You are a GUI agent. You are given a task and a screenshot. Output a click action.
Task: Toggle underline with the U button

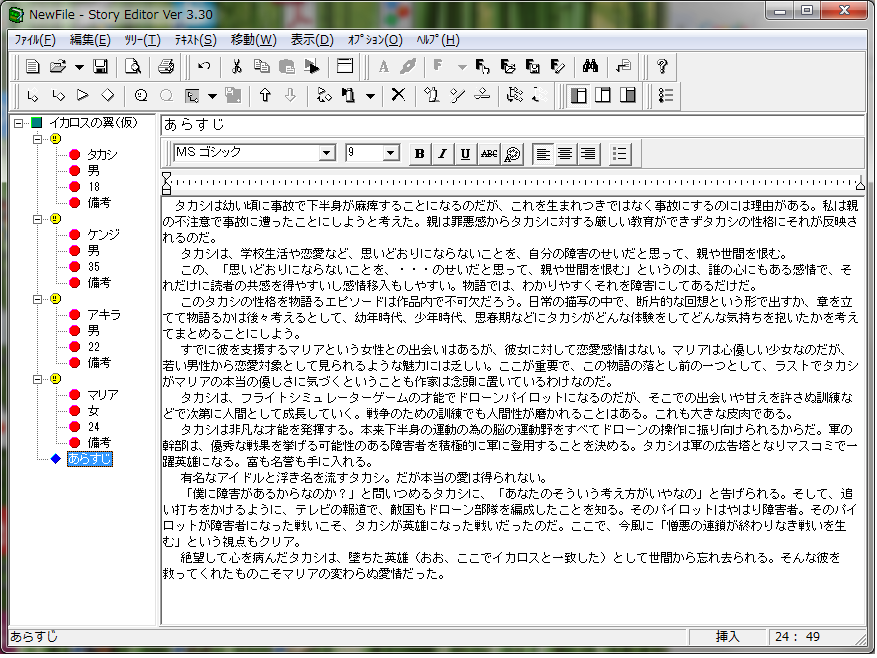point(465,154)
